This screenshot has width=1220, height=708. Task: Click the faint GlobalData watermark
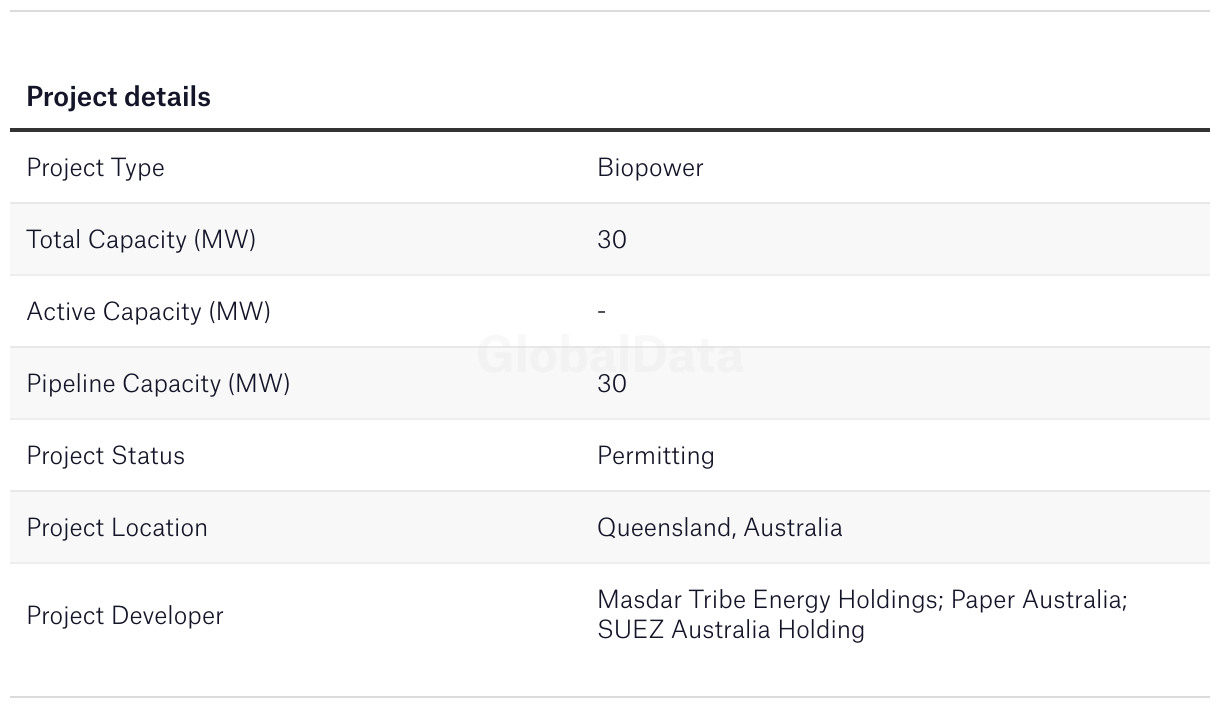[x=610, y=356]
